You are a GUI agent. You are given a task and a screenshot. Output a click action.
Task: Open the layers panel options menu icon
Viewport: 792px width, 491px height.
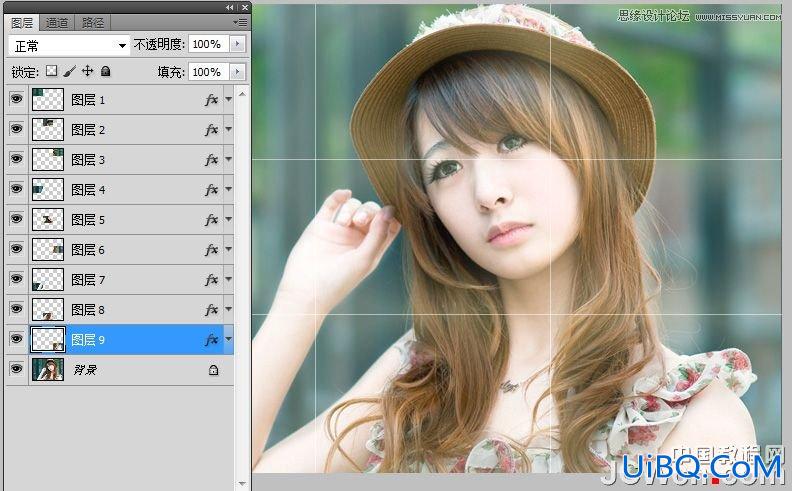(240, 22)
